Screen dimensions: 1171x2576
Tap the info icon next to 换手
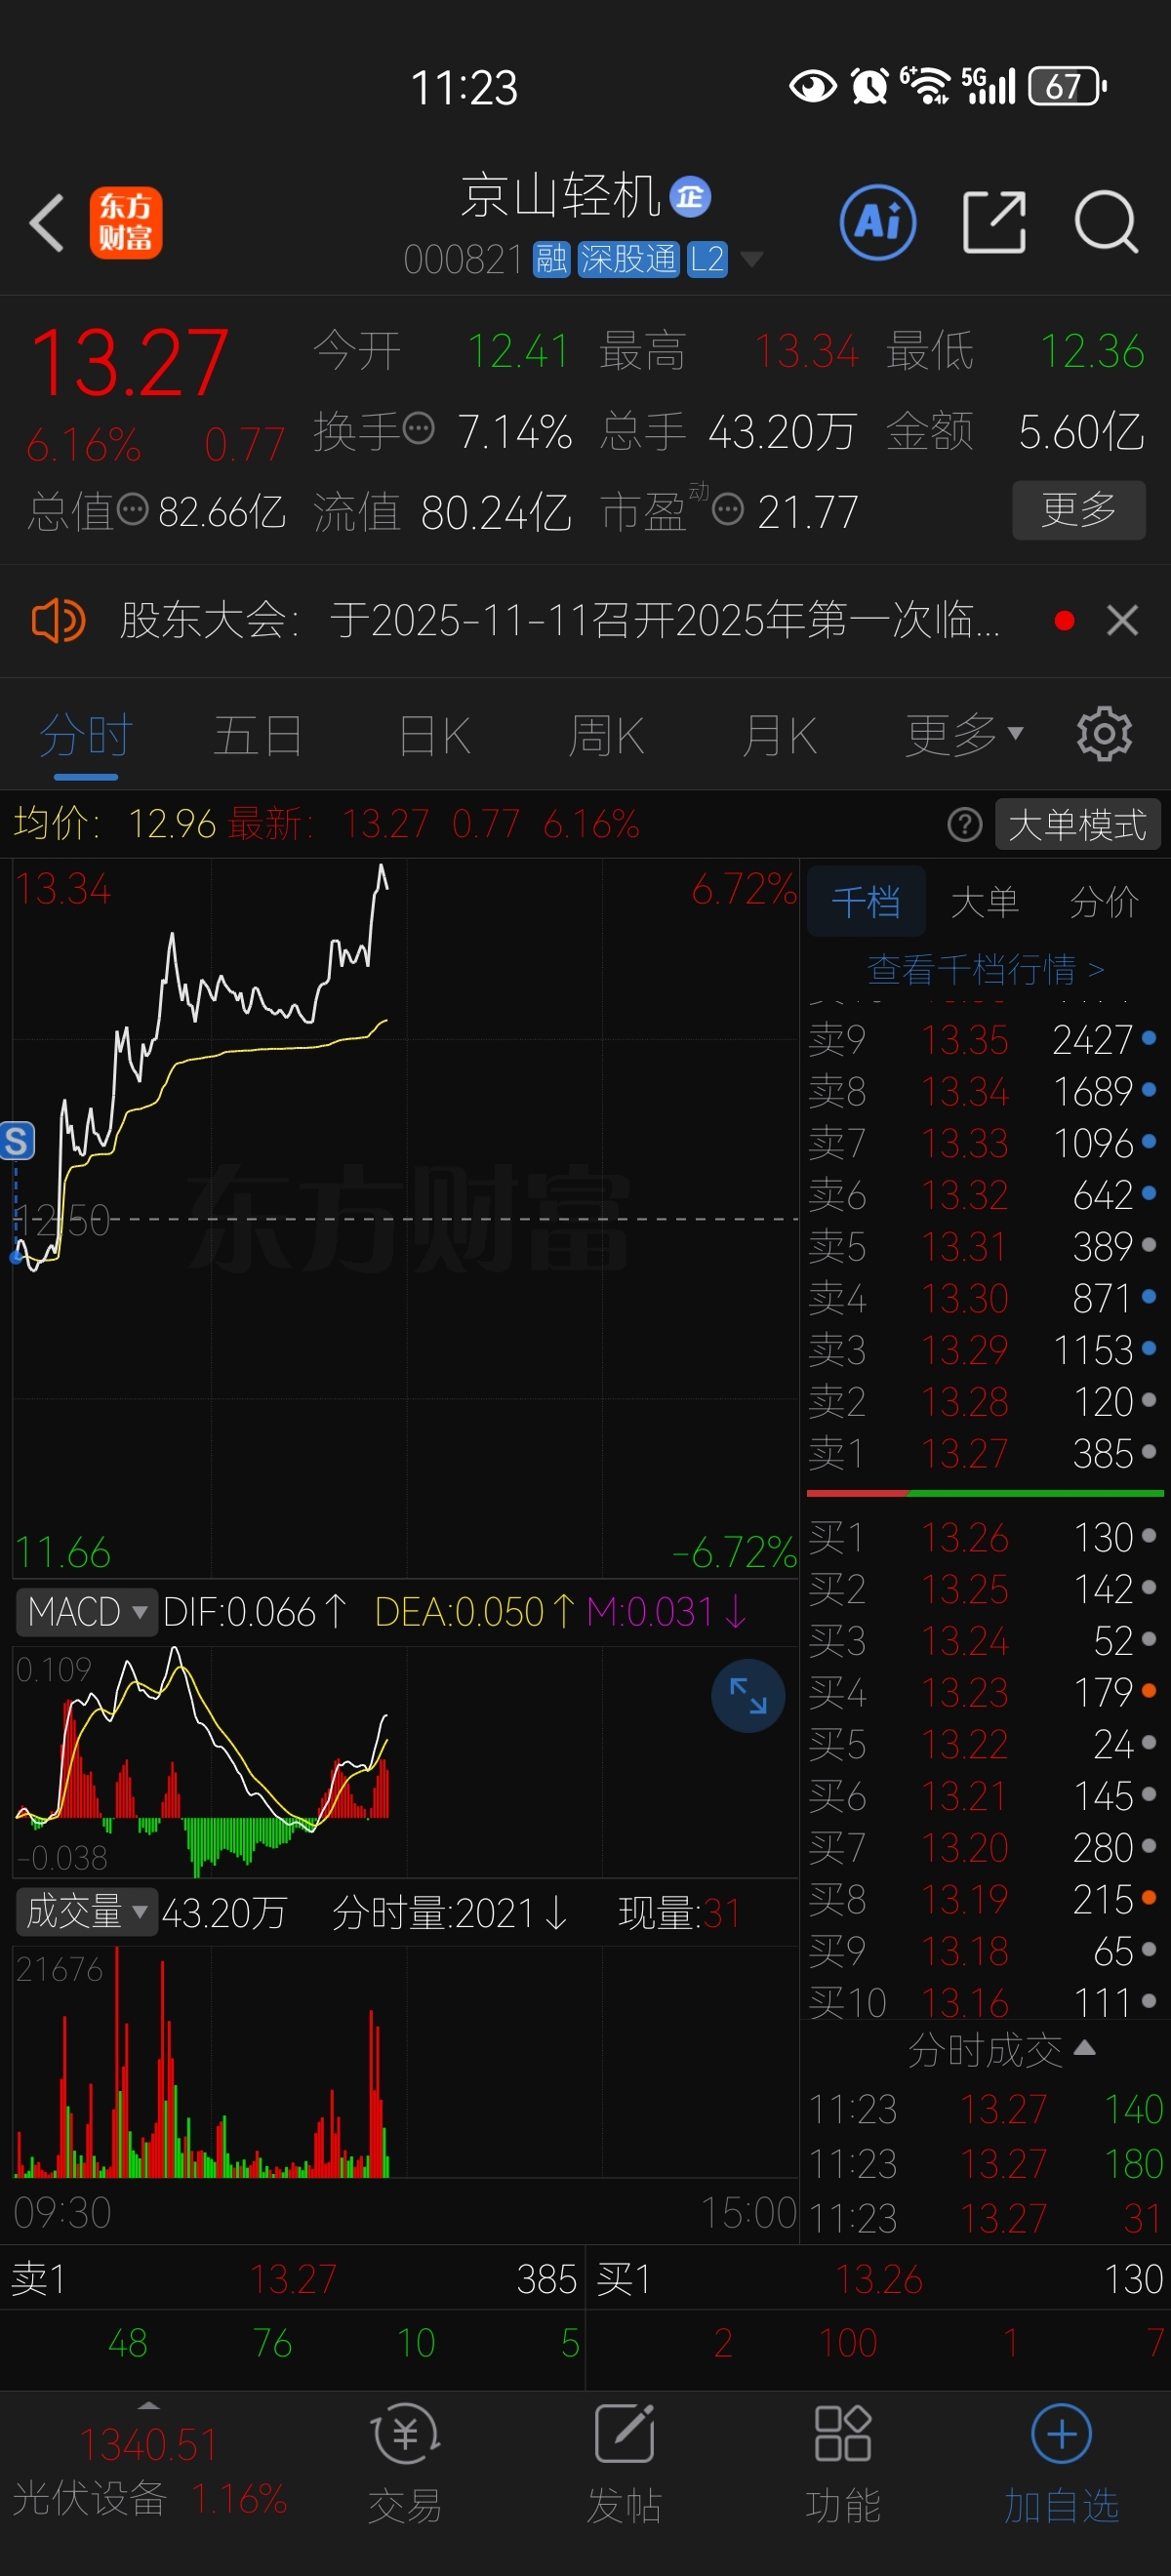click(418, 430)
